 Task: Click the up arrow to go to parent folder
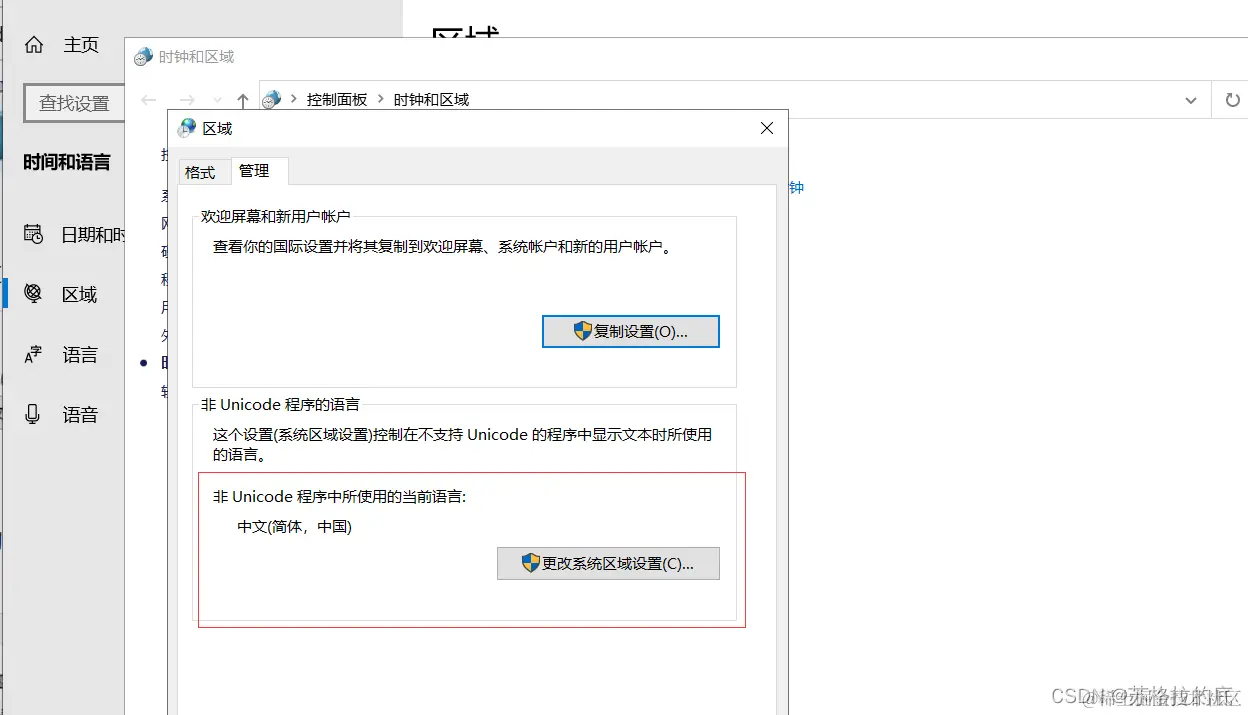click(242, 99)
